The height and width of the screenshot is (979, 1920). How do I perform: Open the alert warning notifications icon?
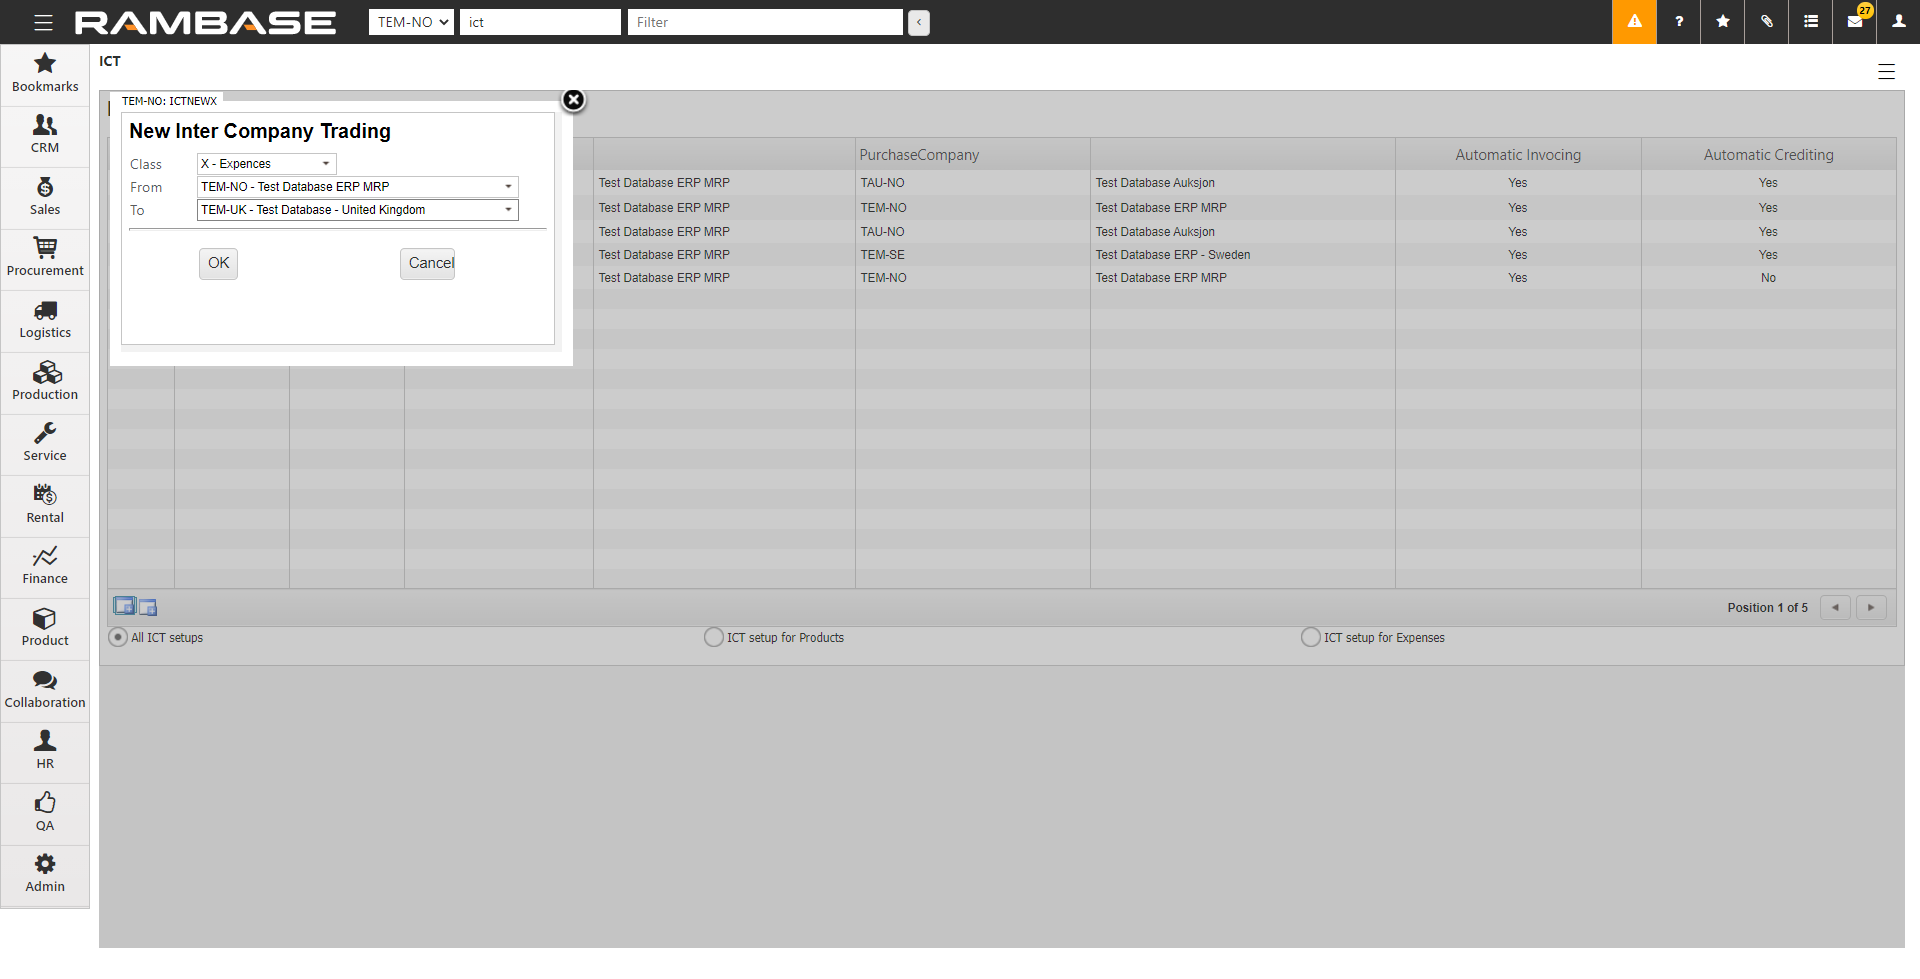(x=1634, y=22)
